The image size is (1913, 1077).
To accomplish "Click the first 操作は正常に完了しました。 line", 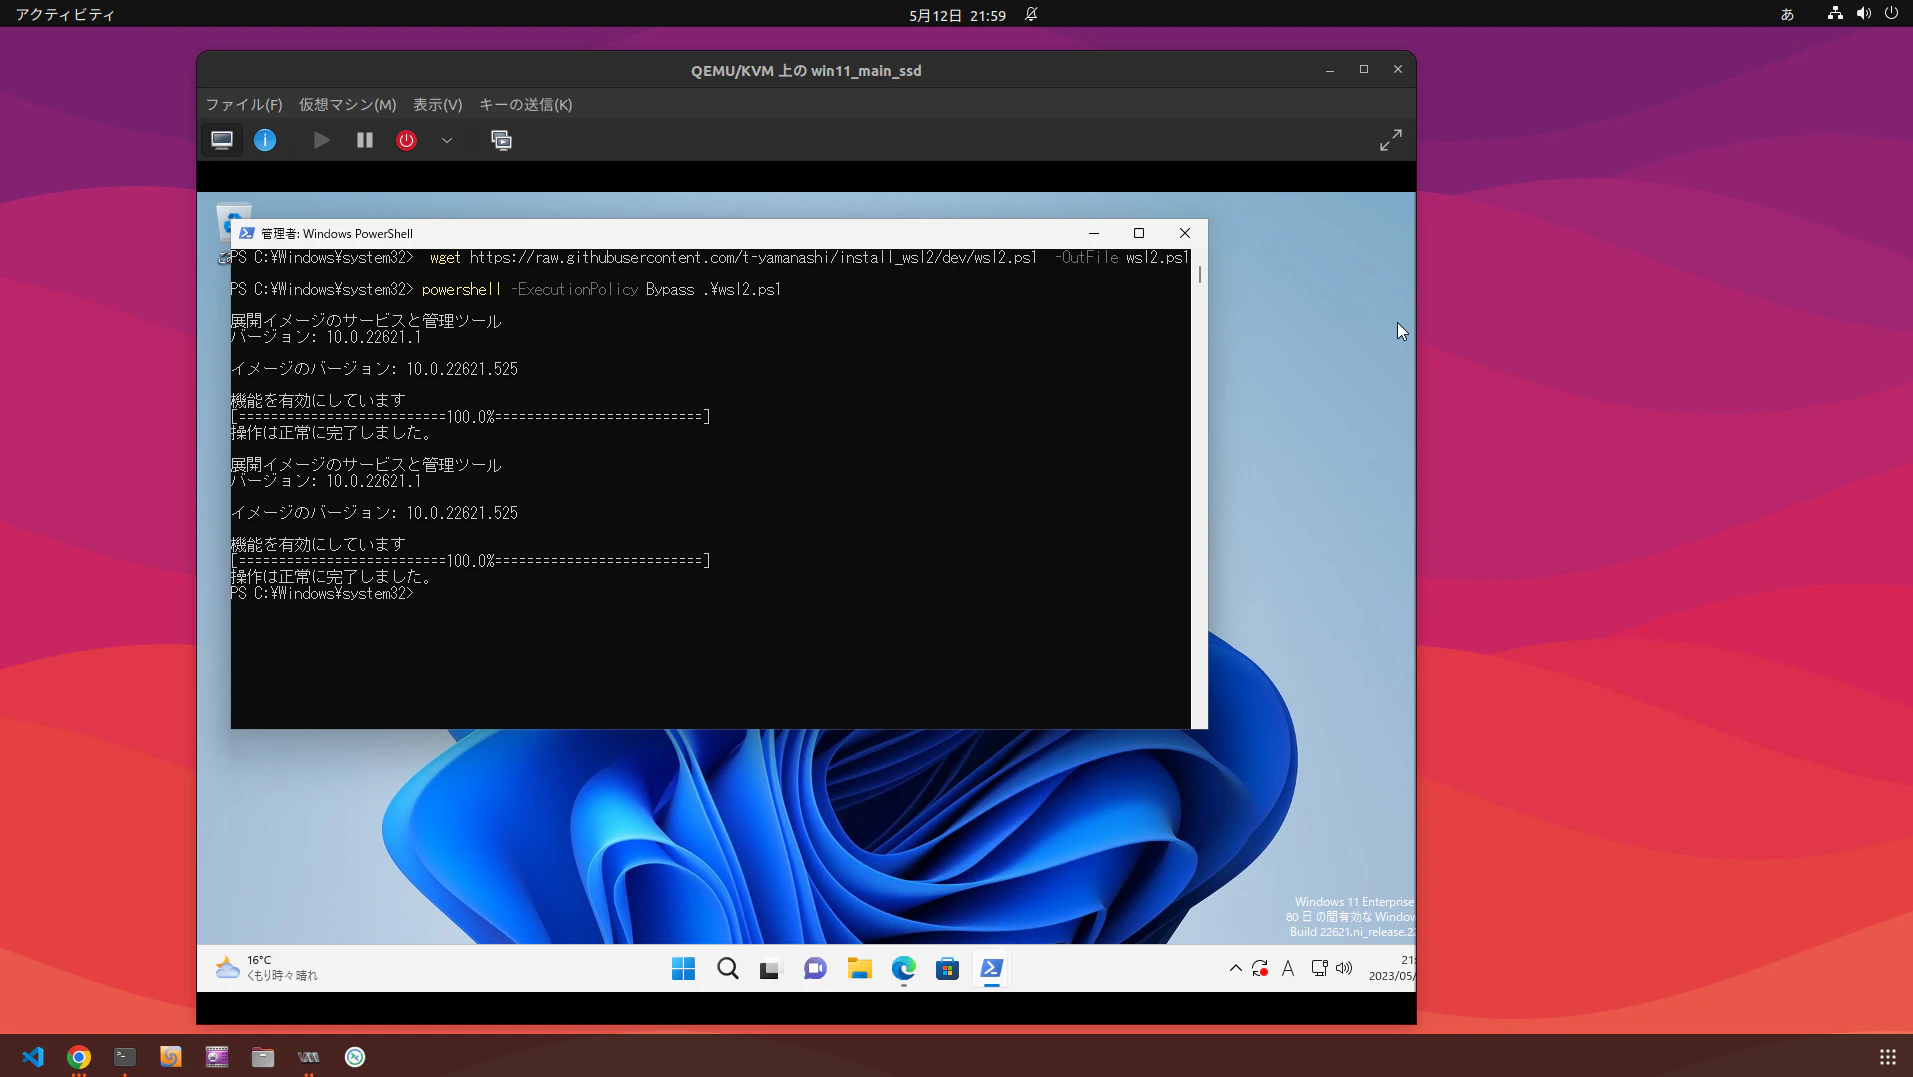I will pos(332,433).
